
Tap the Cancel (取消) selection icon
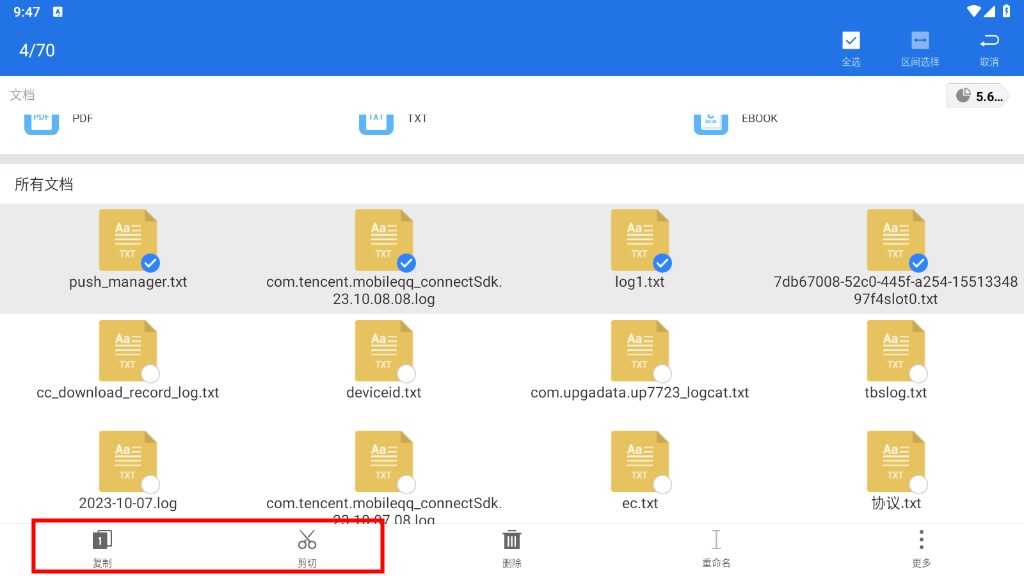(x=989, y=41)
